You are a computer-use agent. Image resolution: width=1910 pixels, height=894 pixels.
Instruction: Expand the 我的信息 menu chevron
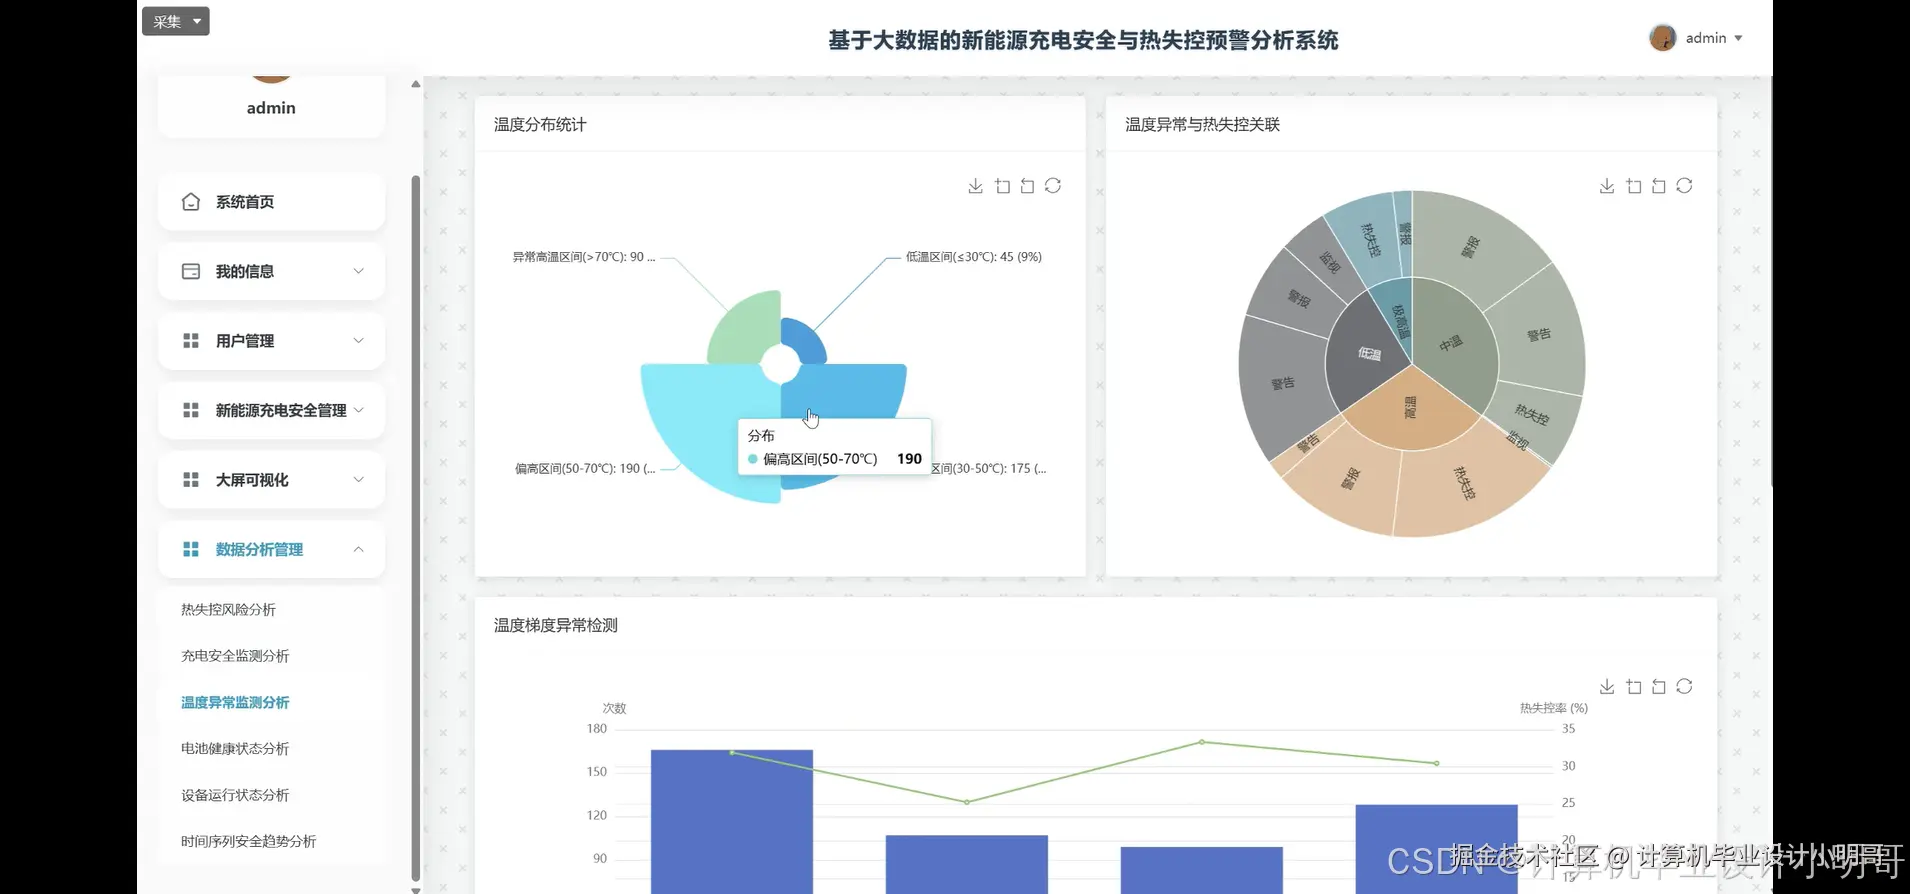(358, 271)
